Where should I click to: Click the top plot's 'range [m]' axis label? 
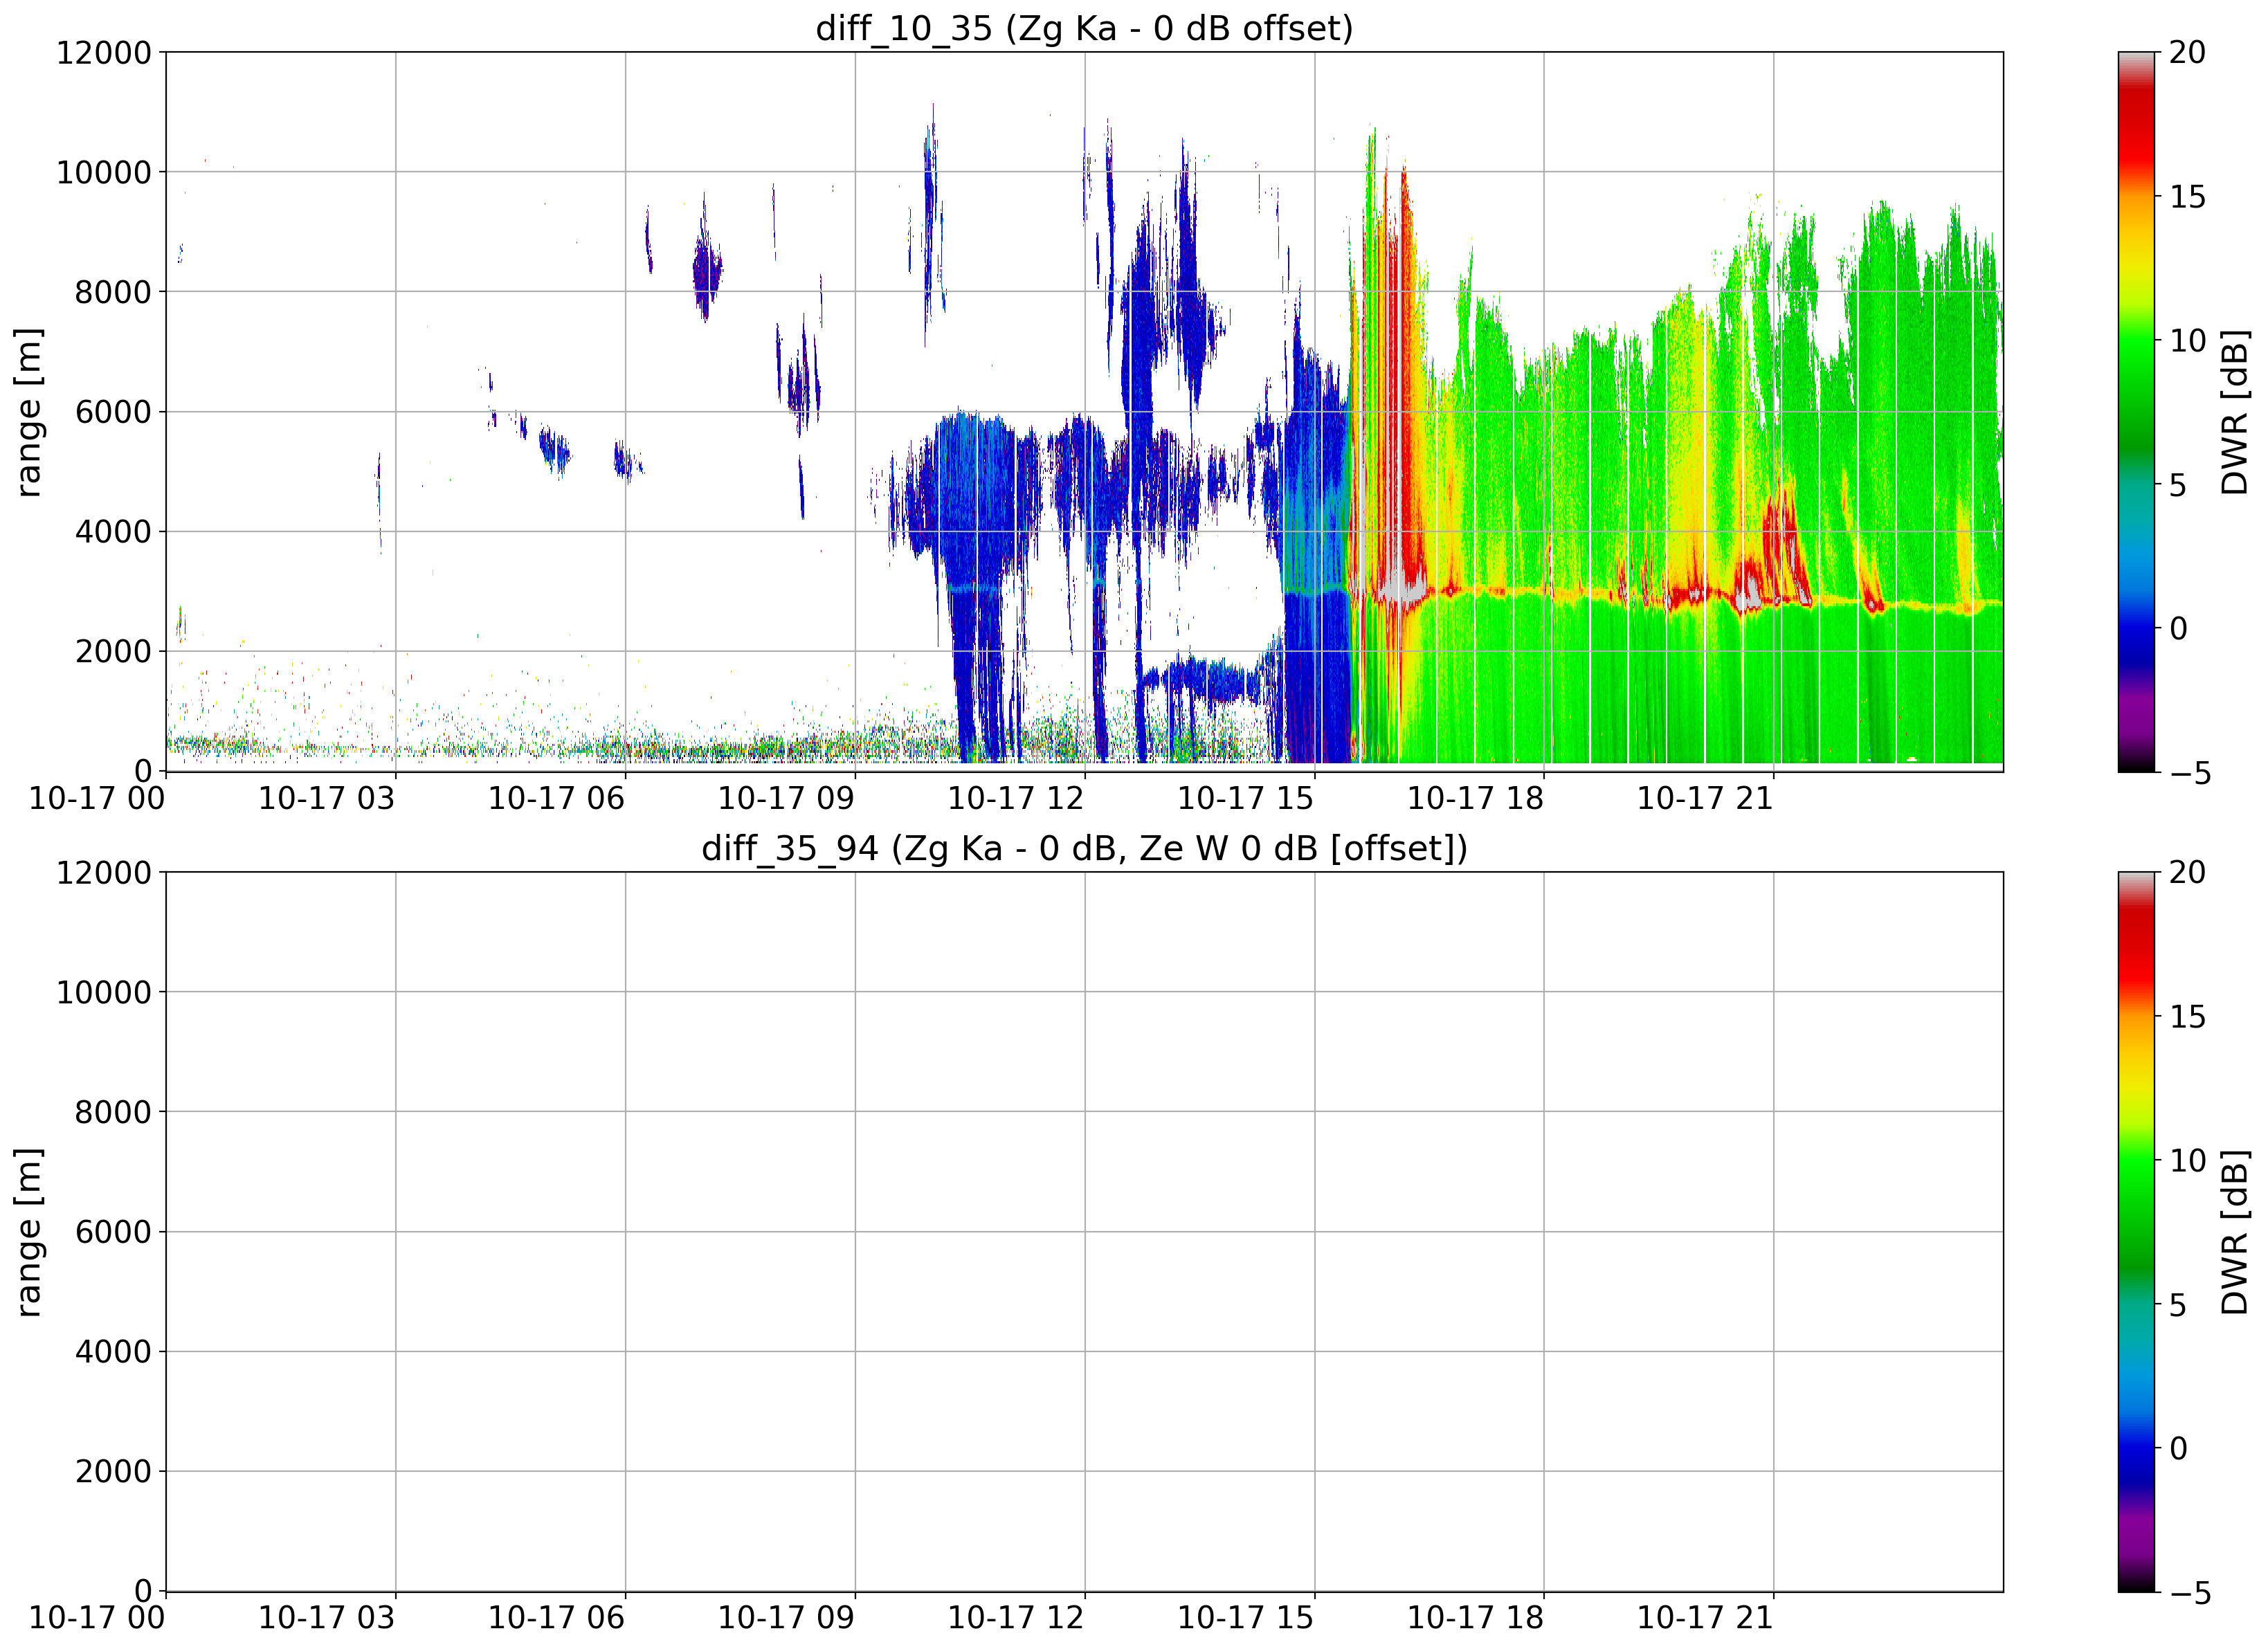28,411
